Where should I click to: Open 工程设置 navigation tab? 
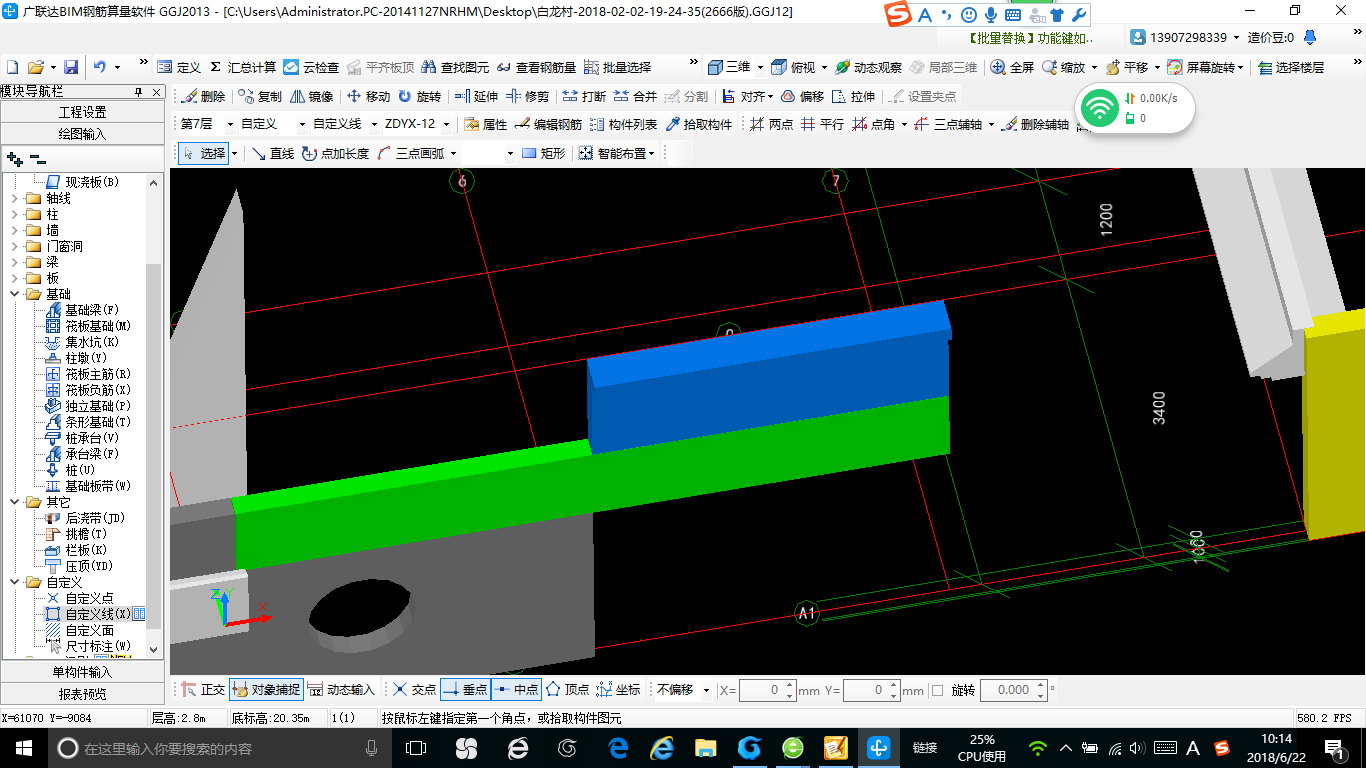pyautogui.click(x=82, y=112)
